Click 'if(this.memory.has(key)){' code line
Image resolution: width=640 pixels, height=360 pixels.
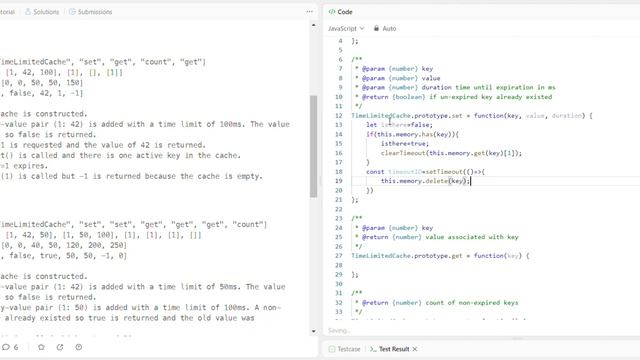point(412,134)
